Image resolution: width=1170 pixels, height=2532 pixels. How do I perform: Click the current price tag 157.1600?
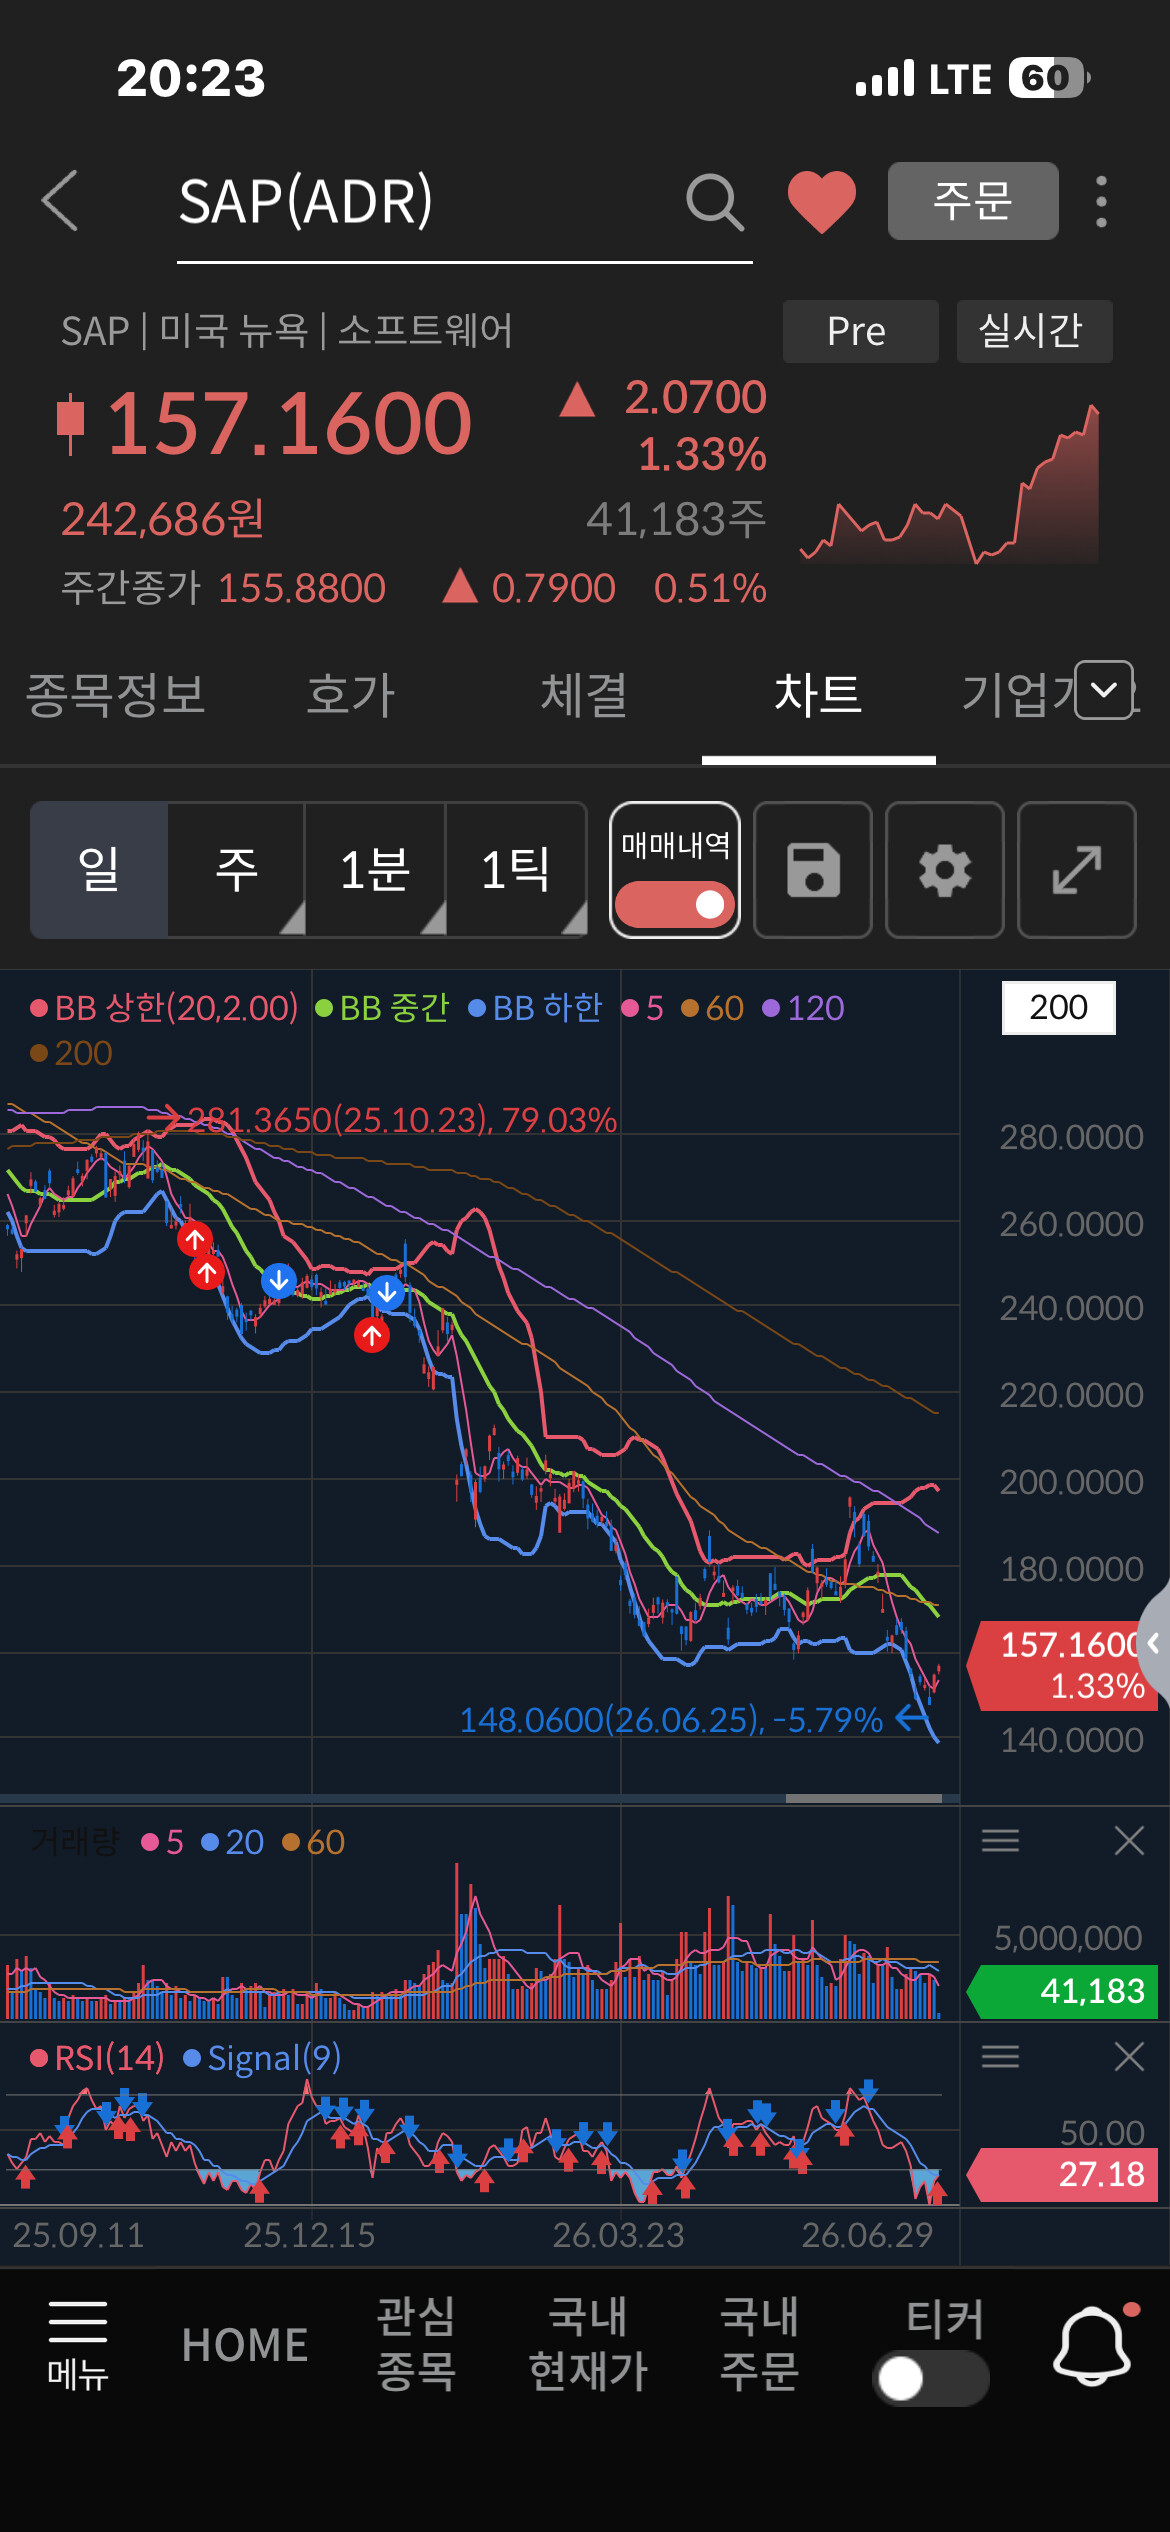(1064, 1665)
